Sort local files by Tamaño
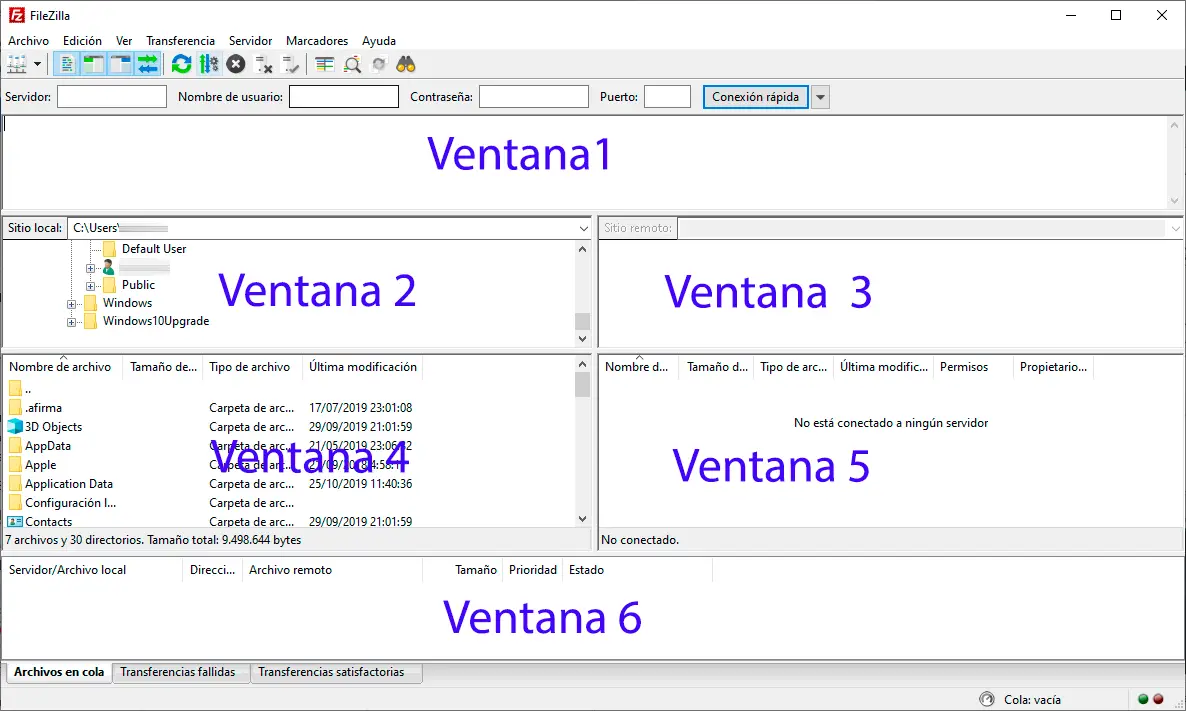1186x711 pixels. pyautogui.click(x=163, y=367)
